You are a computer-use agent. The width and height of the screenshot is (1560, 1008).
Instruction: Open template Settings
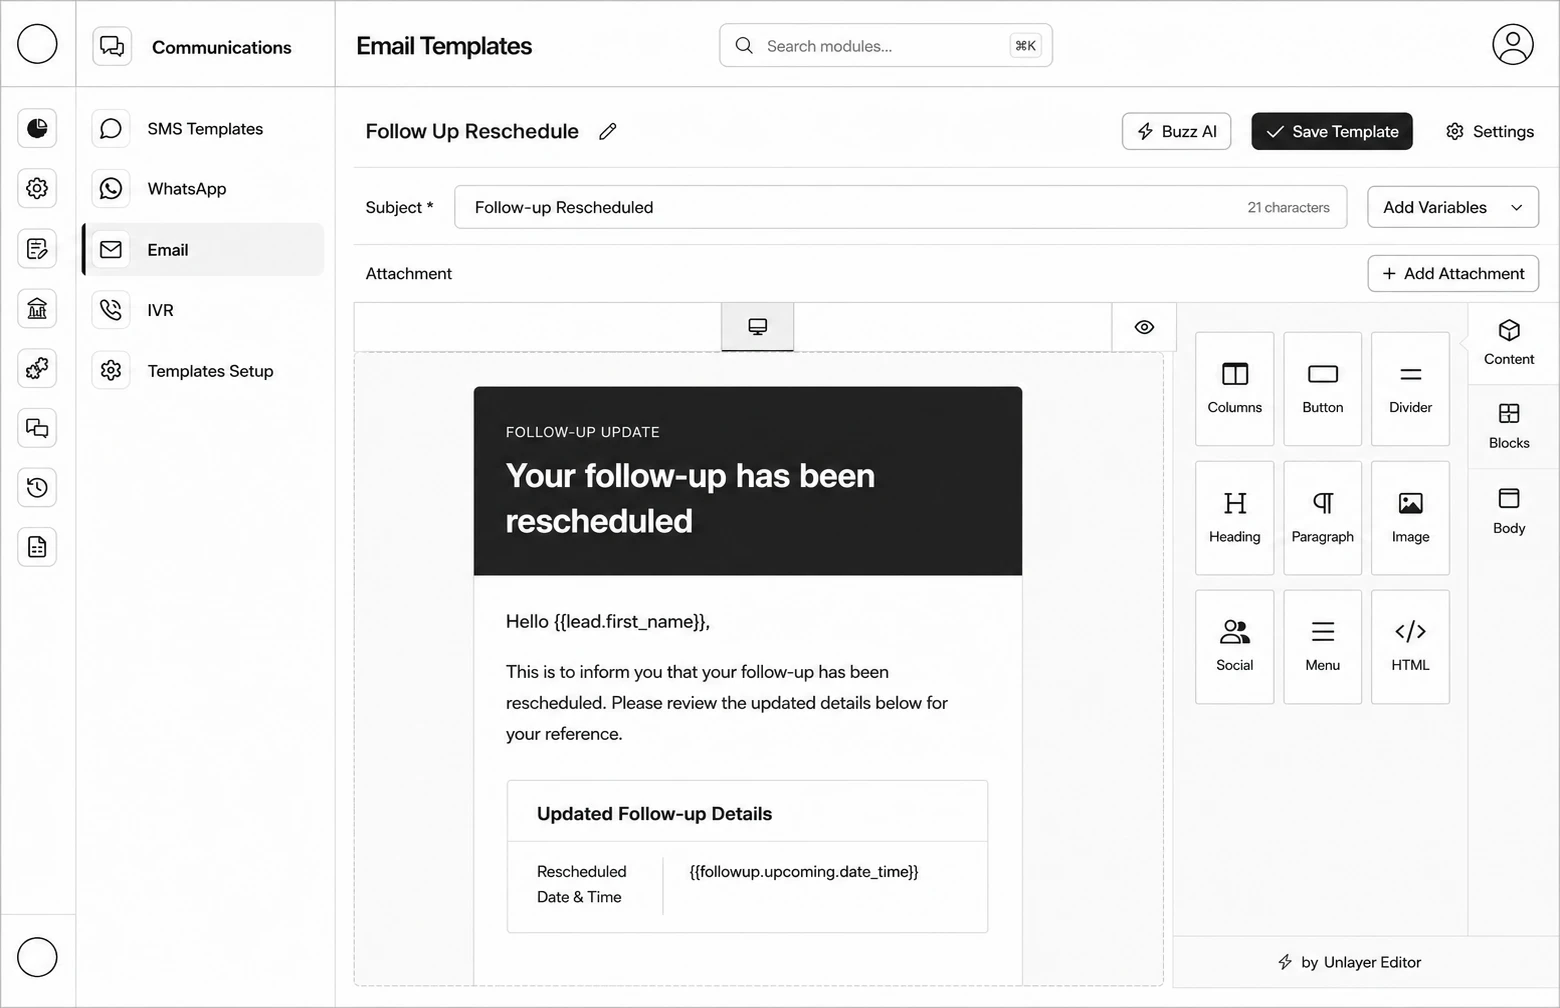(x=1490, y=131)
